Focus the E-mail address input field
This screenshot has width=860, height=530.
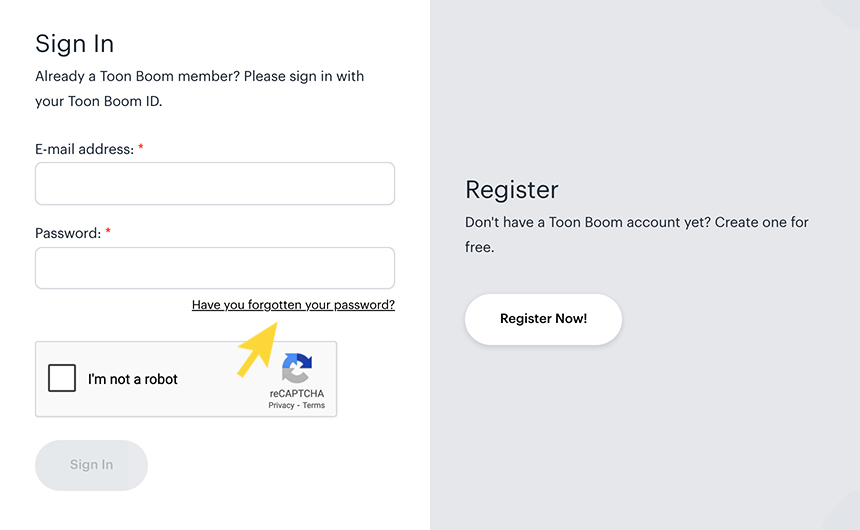pyautogui.click(x=215, y=184)
